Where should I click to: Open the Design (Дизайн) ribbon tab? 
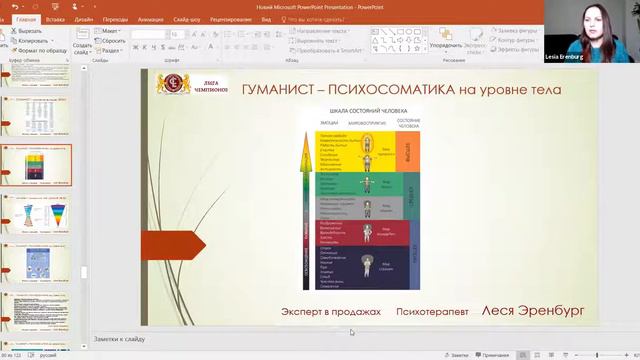(84, 20)
